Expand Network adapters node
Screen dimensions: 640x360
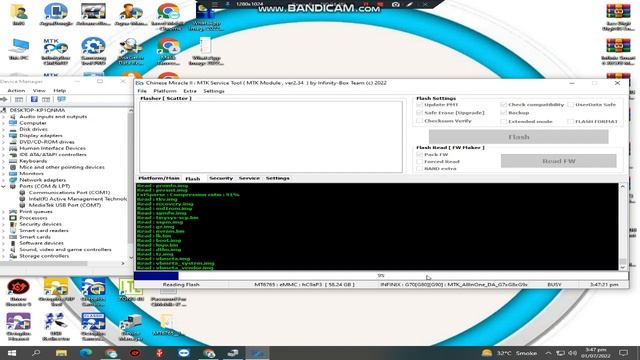tap(4, 180)
